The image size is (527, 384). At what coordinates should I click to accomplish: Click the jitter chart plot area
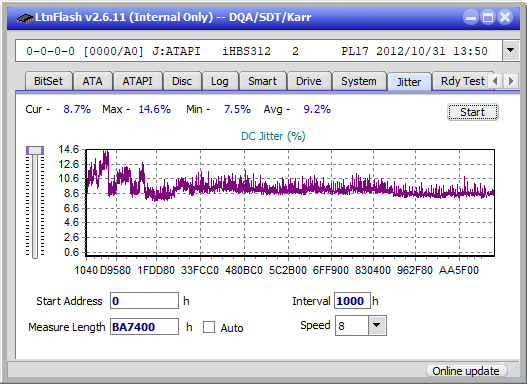pos(290,203)
